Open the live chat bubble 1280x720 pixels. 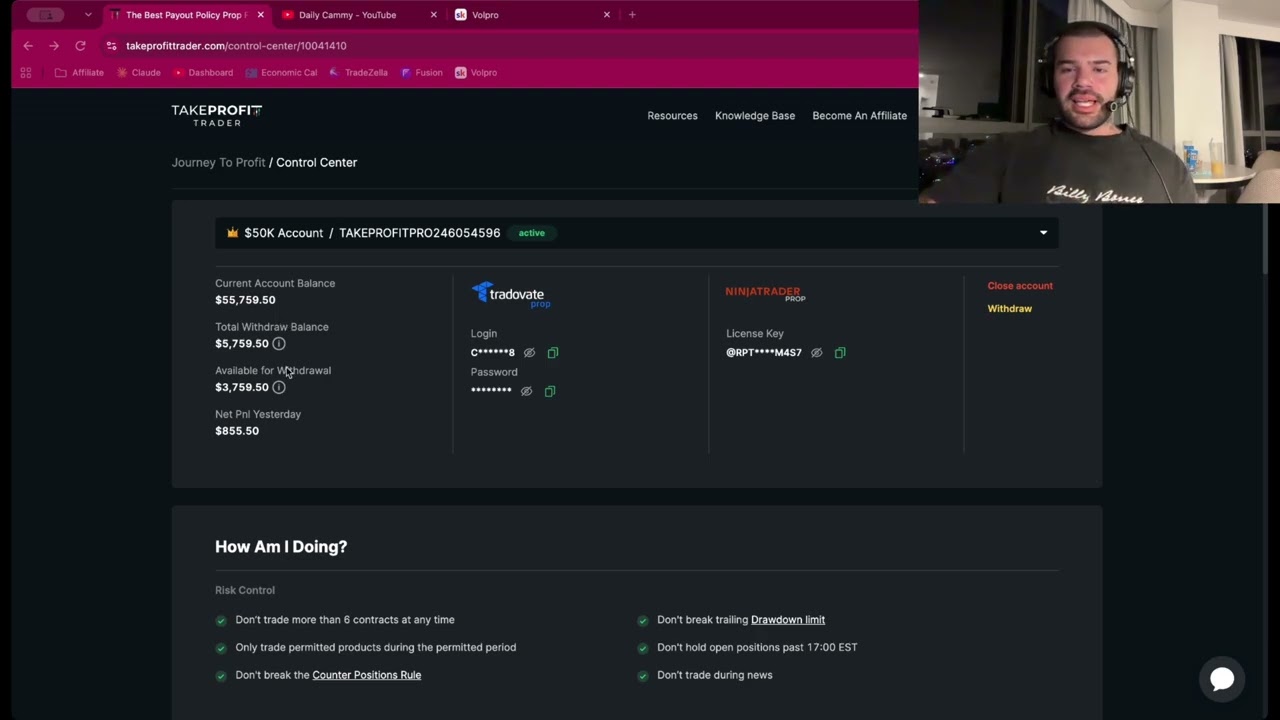coord(1222,679)
